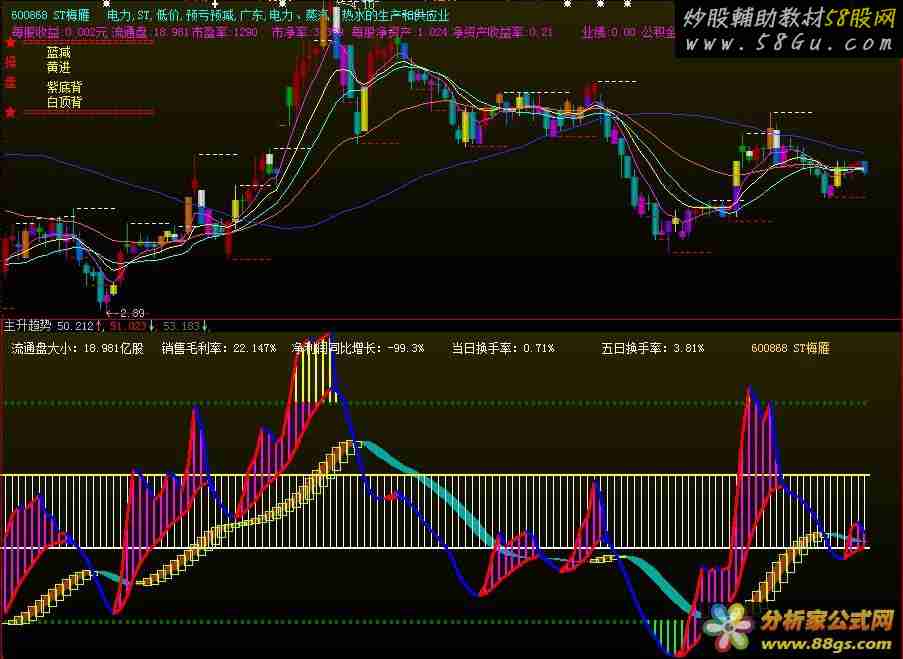Click the grey indicator value 53.183

[x=181, y=326]
